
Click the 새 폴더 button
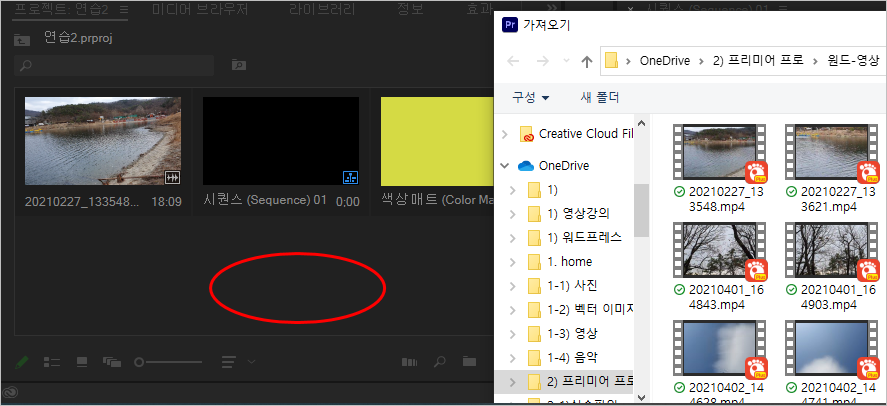(600, 97)
